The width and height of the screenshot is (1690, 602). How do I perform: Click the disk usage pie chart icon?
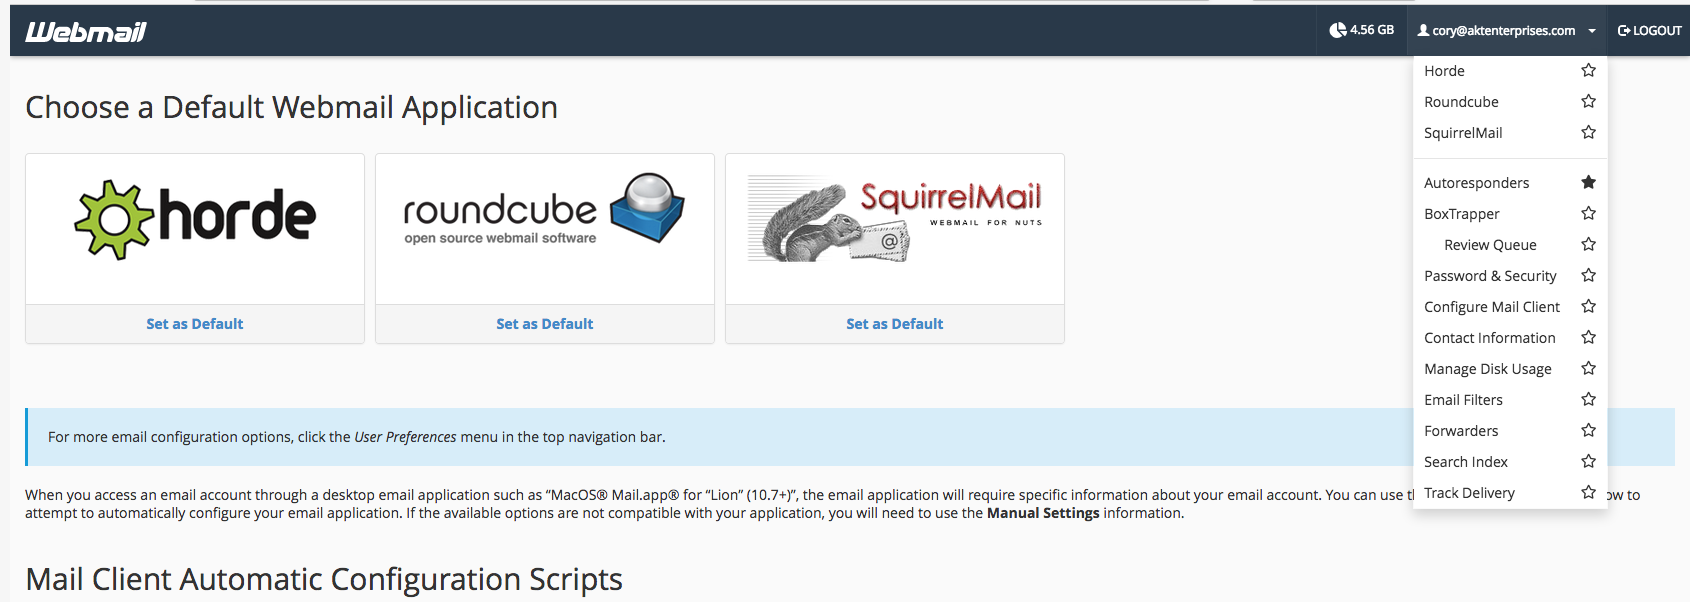tap(1337, 31)
